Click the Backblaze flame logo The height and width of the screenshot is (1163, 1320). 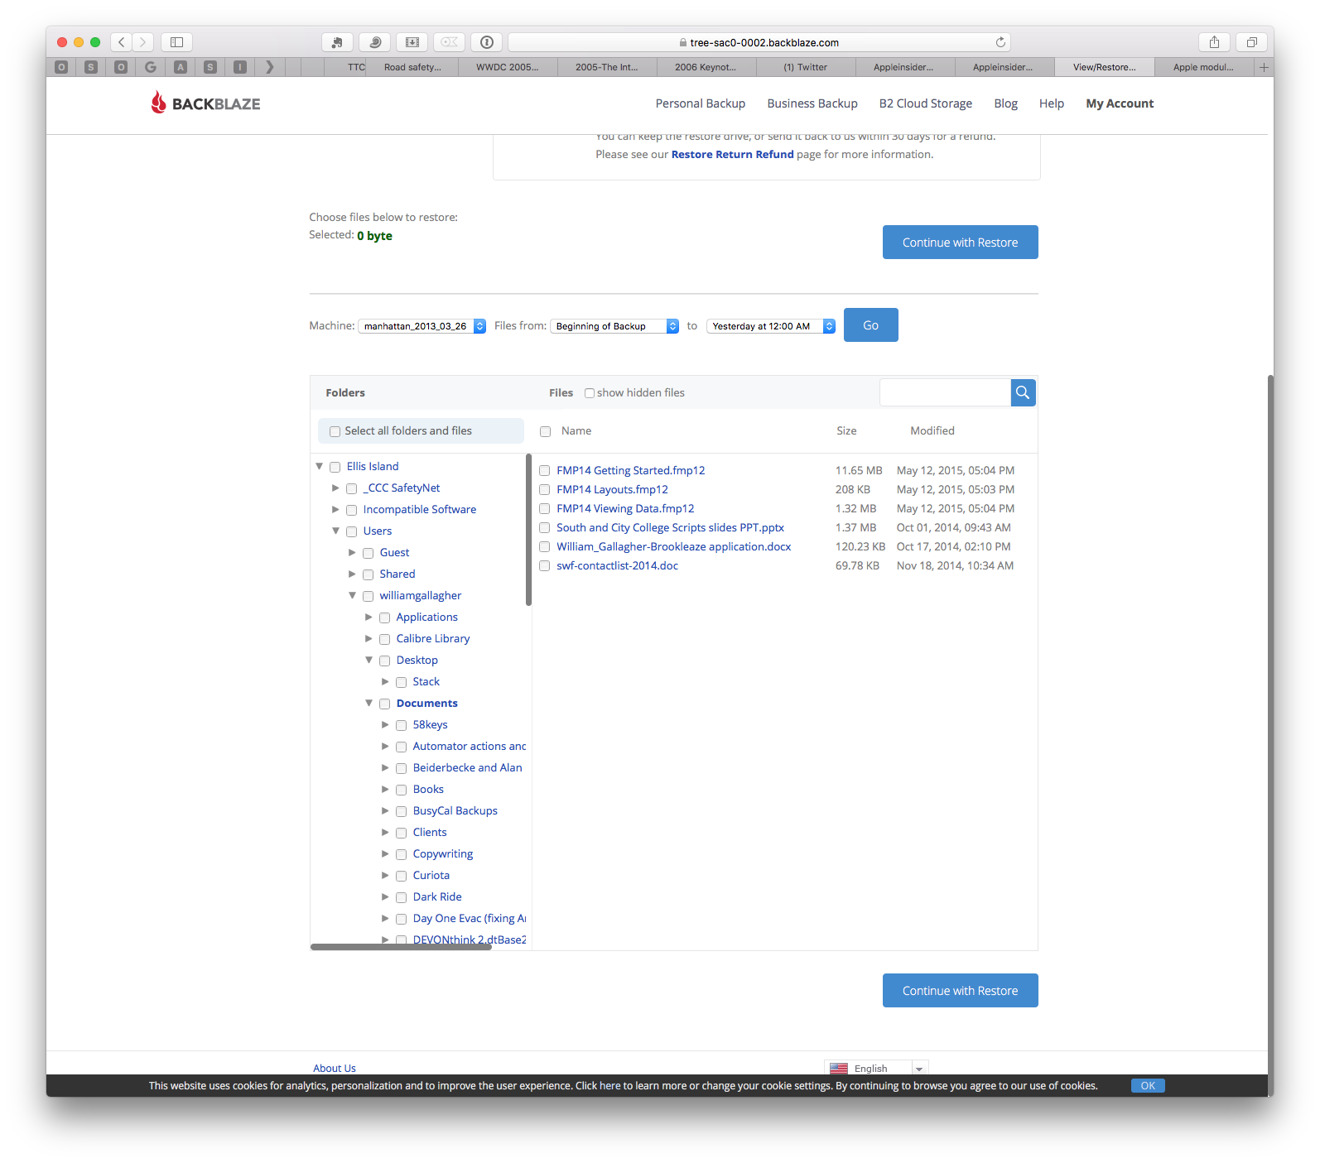point(158,102)
